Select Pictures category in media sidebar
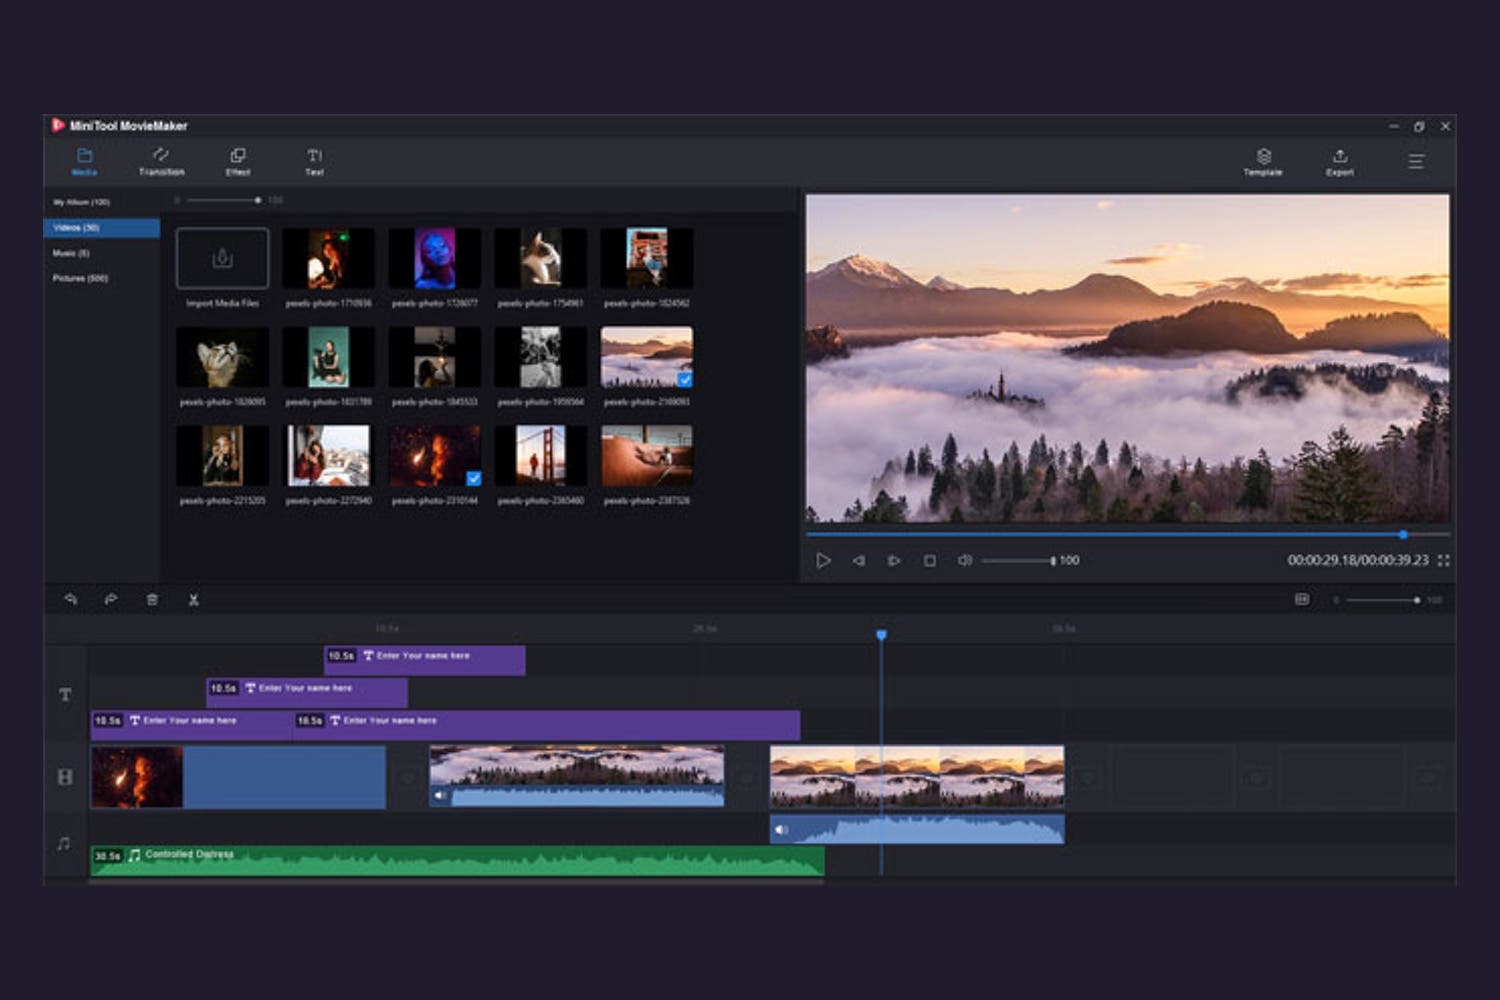Screen dimensions: 1500x1000 click(80, 278)
